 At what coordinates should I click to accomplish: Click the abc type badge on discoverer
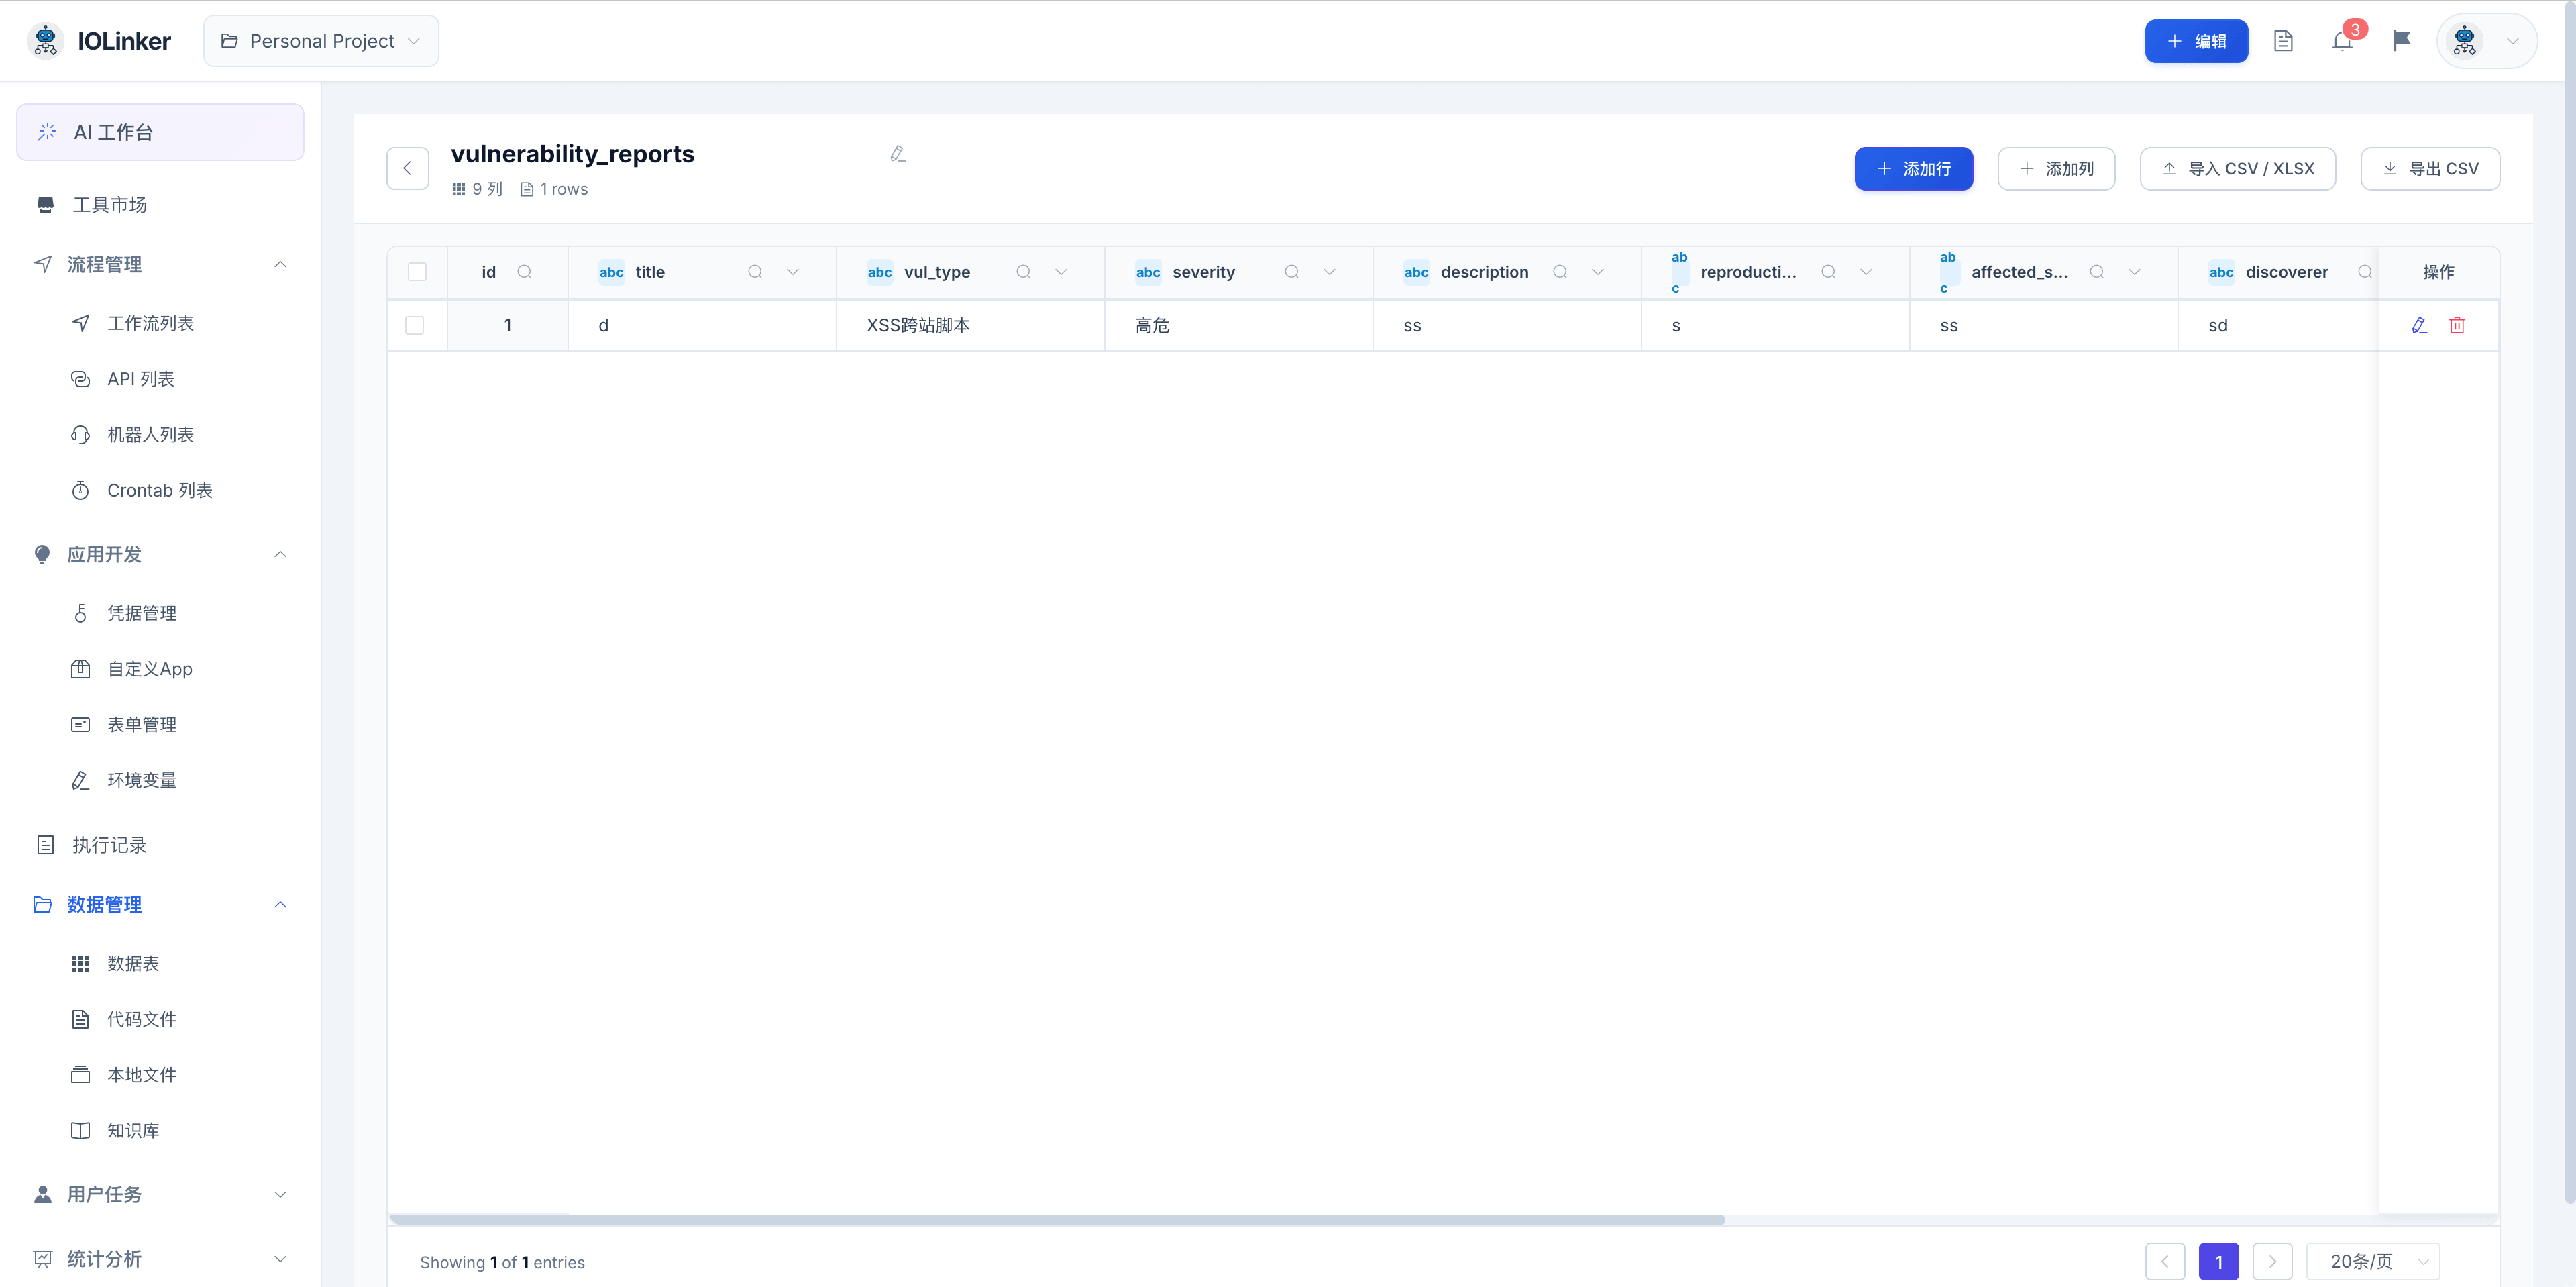pyautogui.click(x=2221, y=272)
